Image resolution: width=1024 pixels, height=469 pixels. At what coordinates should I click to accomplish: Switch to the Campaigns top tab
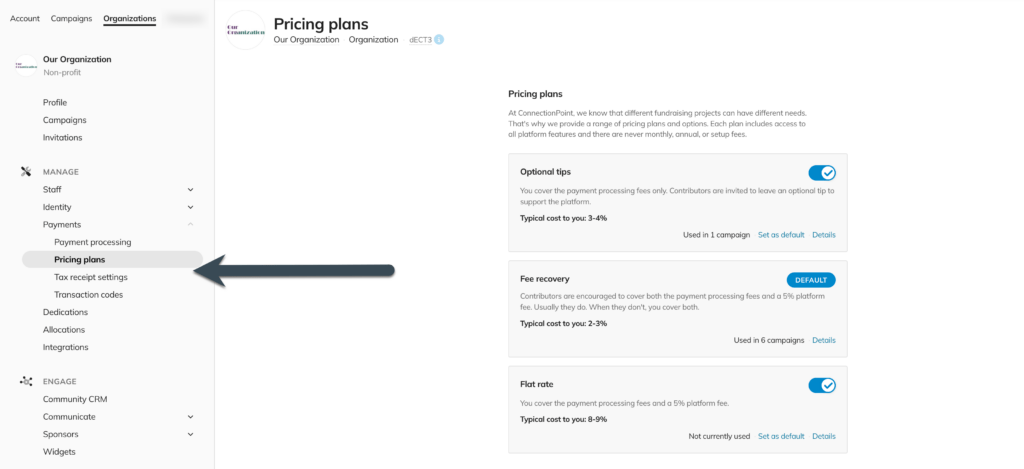(x=71, y=18)
